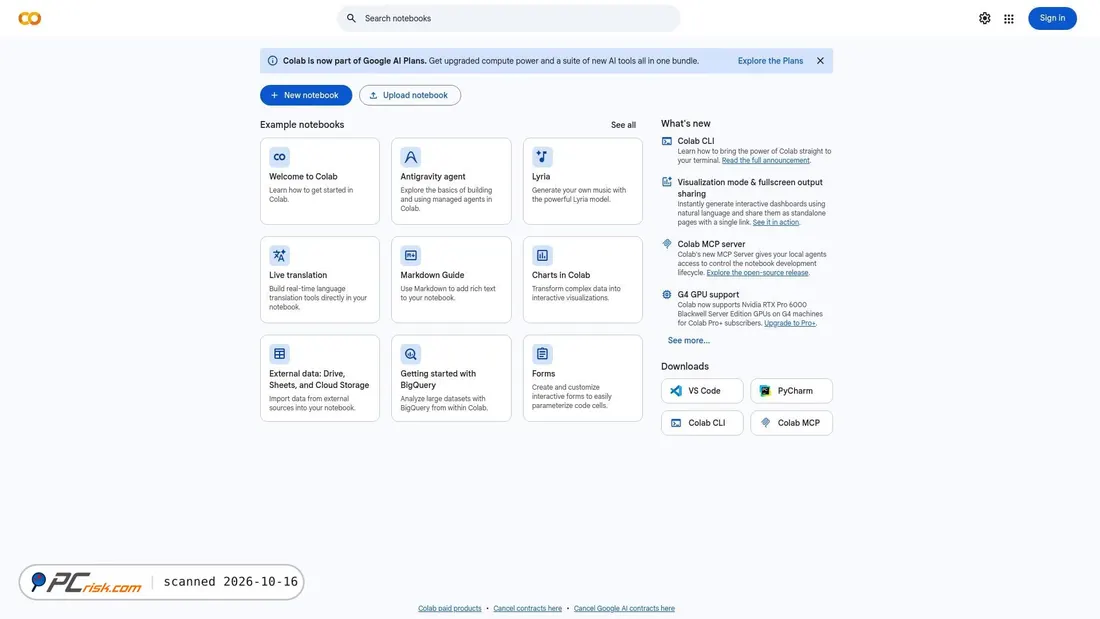Click See all example notebooks
1100x619 pixels.
coord(623,125)
